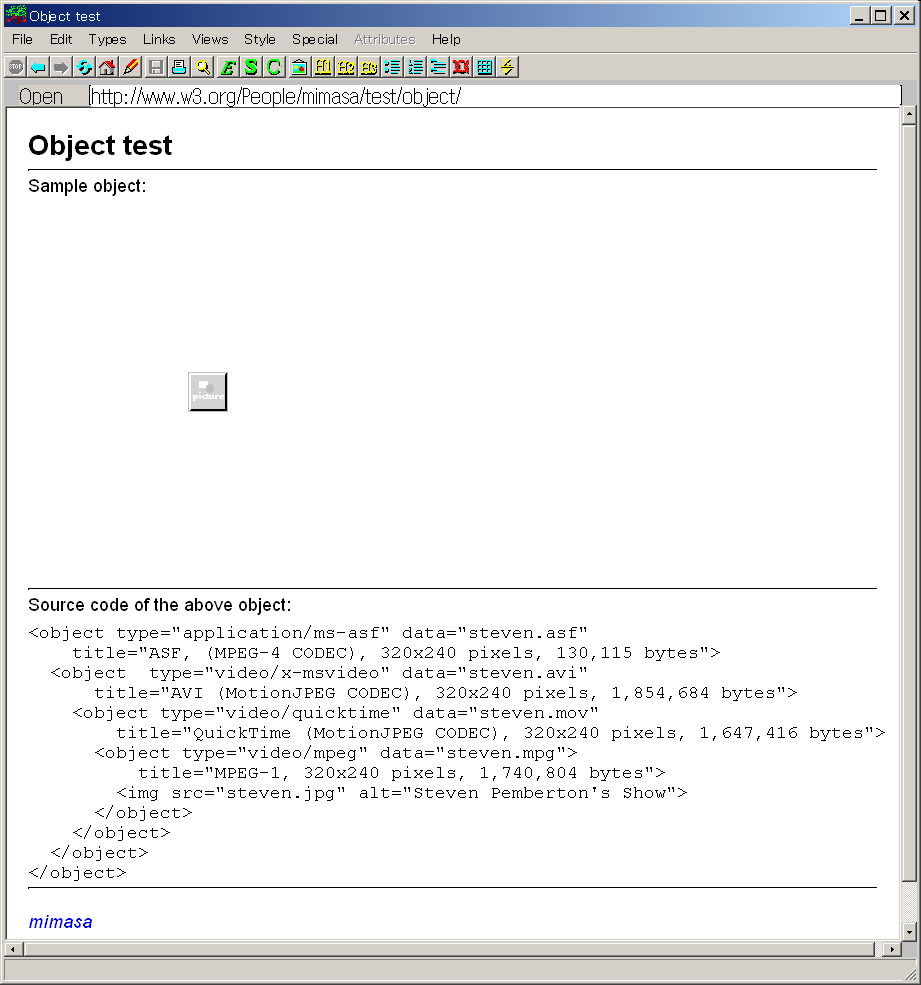This screenshot has width=921, height=985.
Task: Click the picture placeholder in Sample object
Action: pyautogui.click(x=208, y=391)
